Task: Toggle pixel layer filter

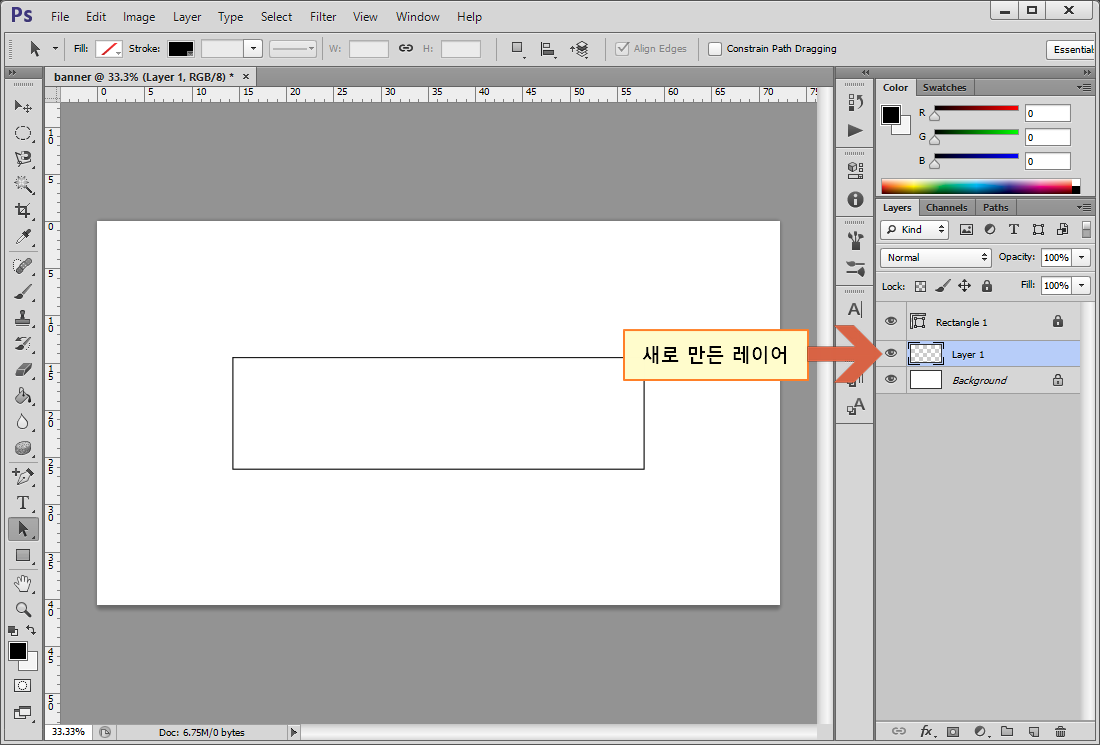Action: [966, 229]
